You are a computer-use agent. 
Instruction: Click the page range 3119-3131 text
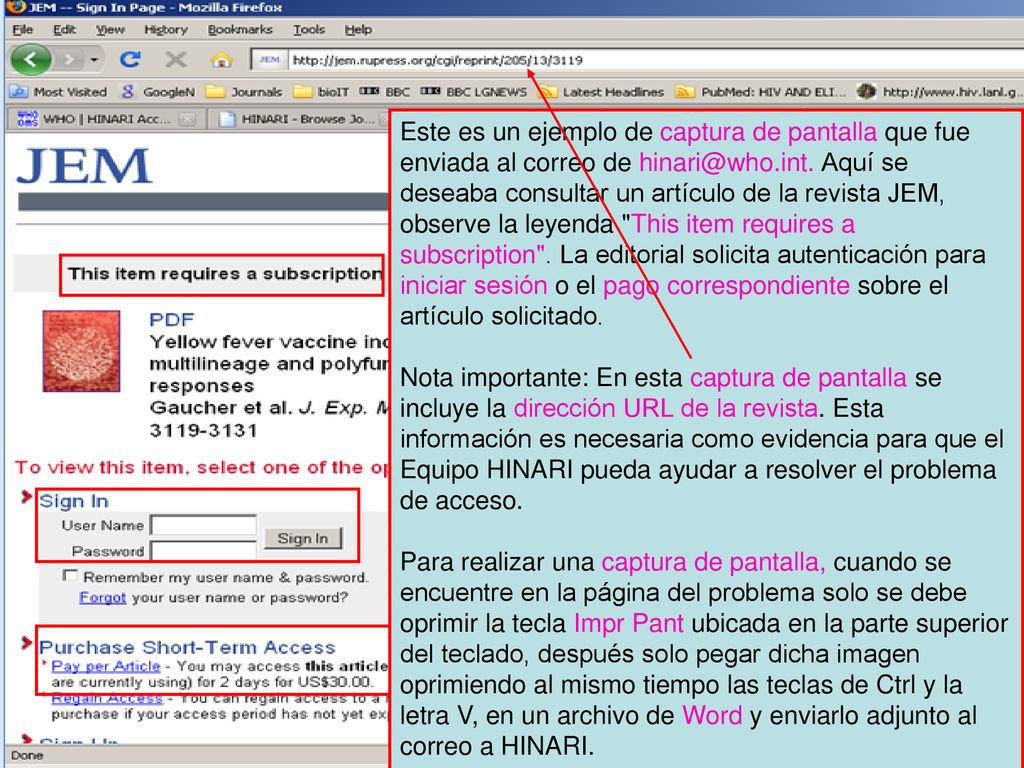(x=203, y=430)
